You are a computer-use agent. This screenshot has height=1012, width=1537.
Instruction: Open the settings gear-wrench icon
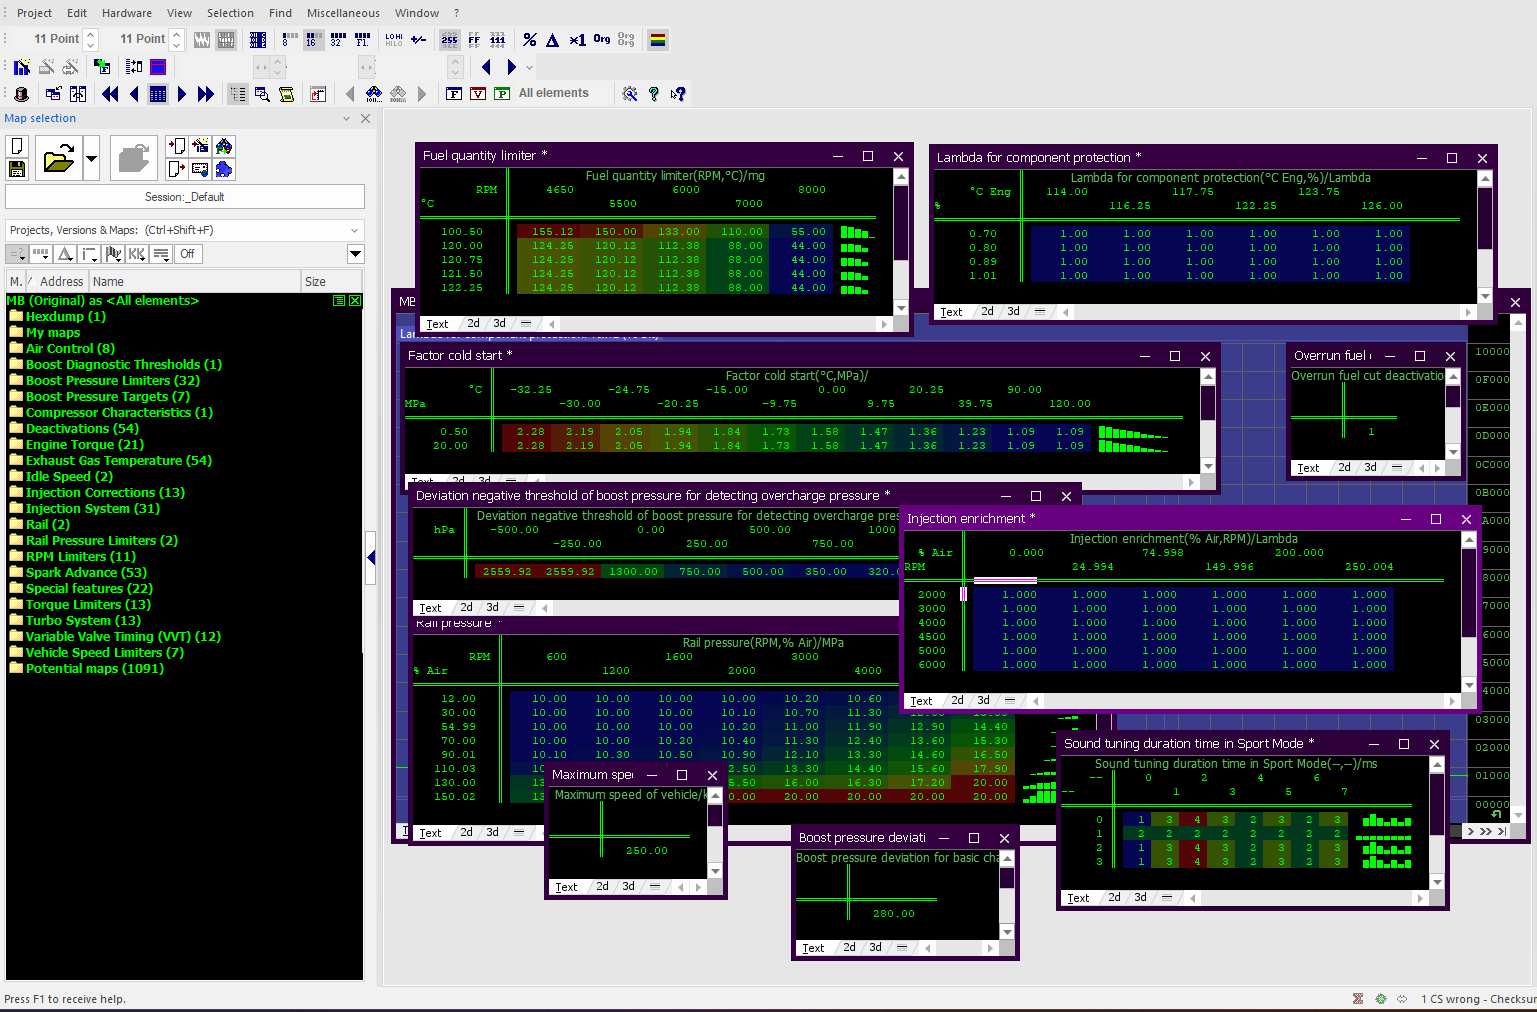point(630,94)
